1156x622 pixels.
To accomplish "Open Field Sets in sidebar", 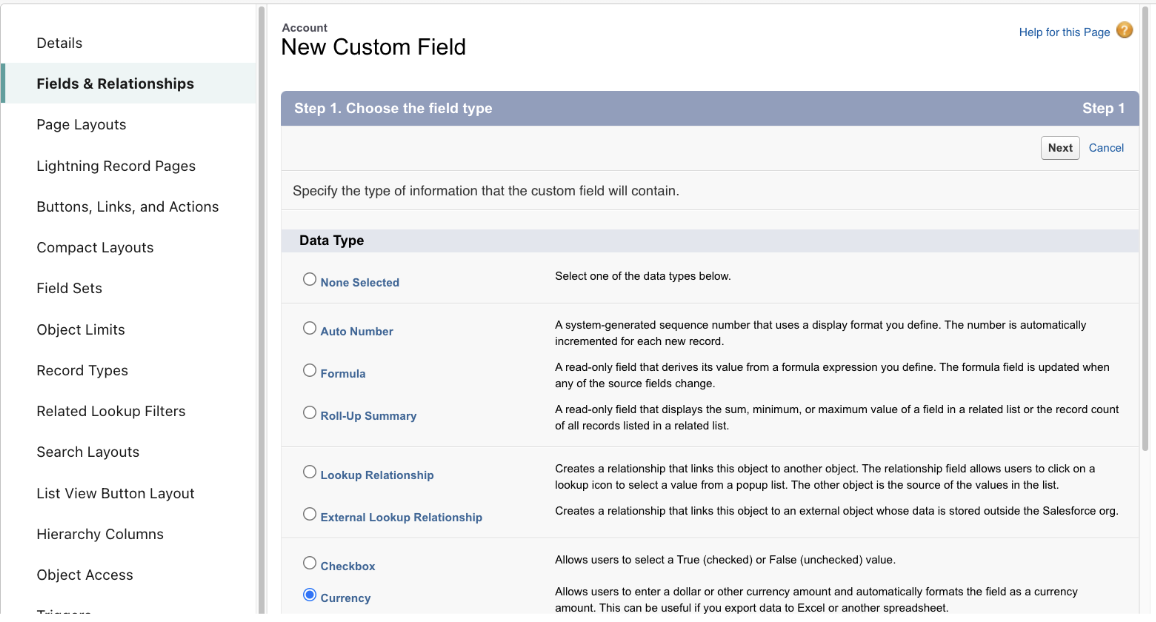I will tap(69, 288).
